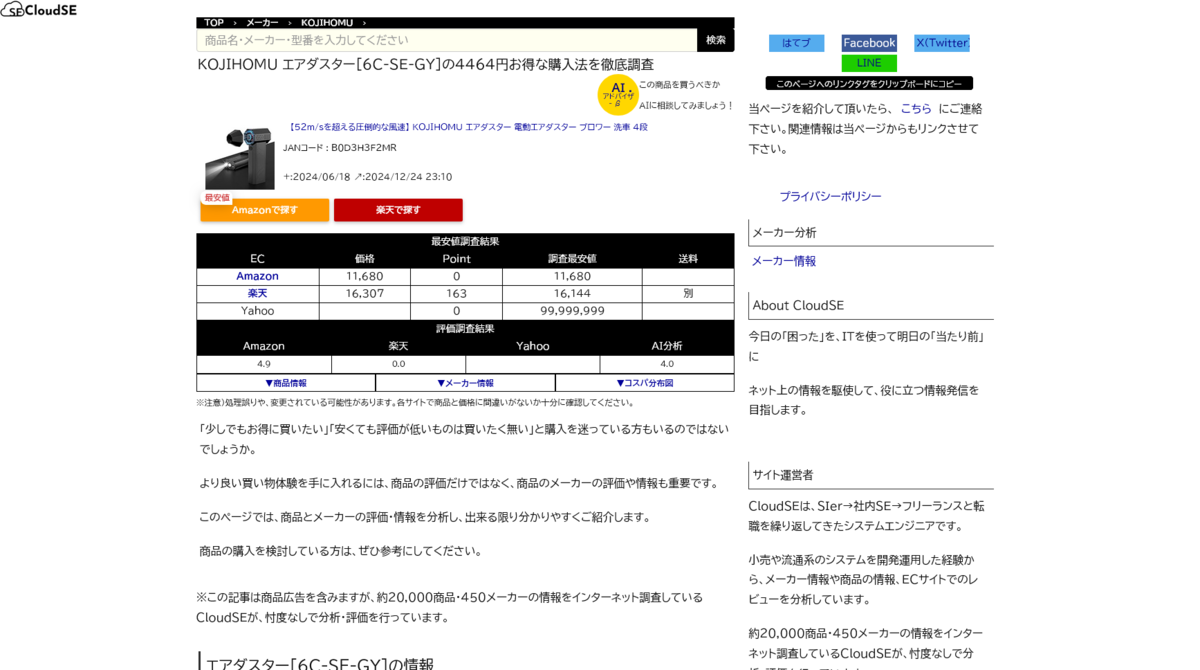Screen dimensions: 1200x670
Task: Share on Facebook button
Action: click(869, 43)
